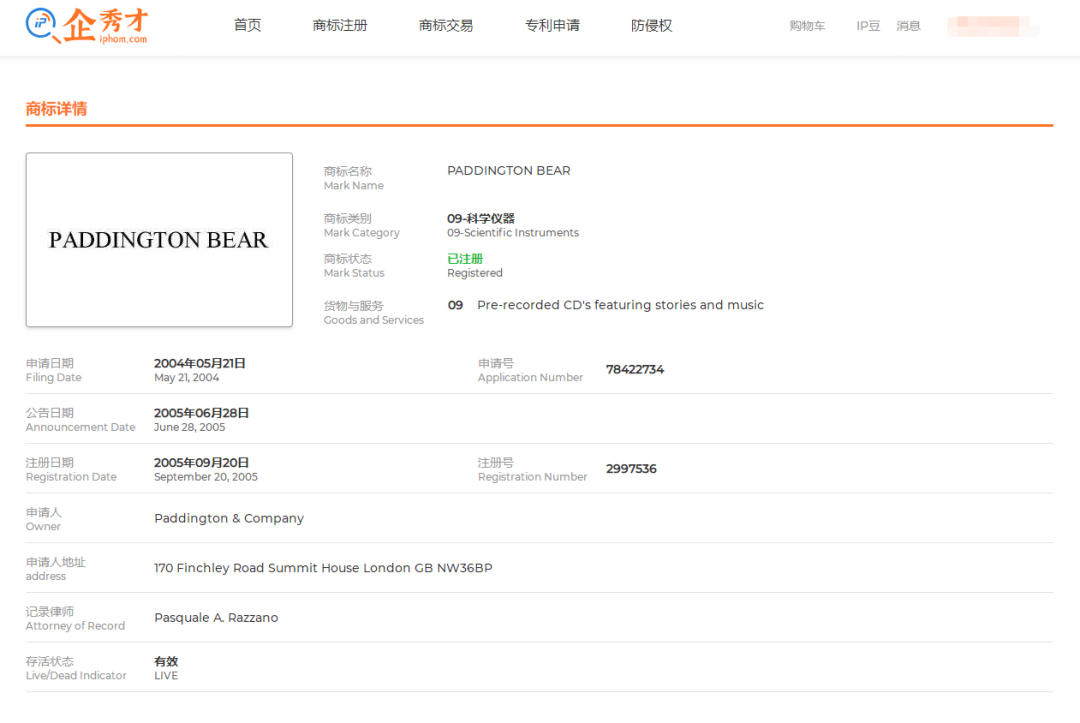
Task: Open the 商标交易 menu item
Action: click(x=446, y=25)
